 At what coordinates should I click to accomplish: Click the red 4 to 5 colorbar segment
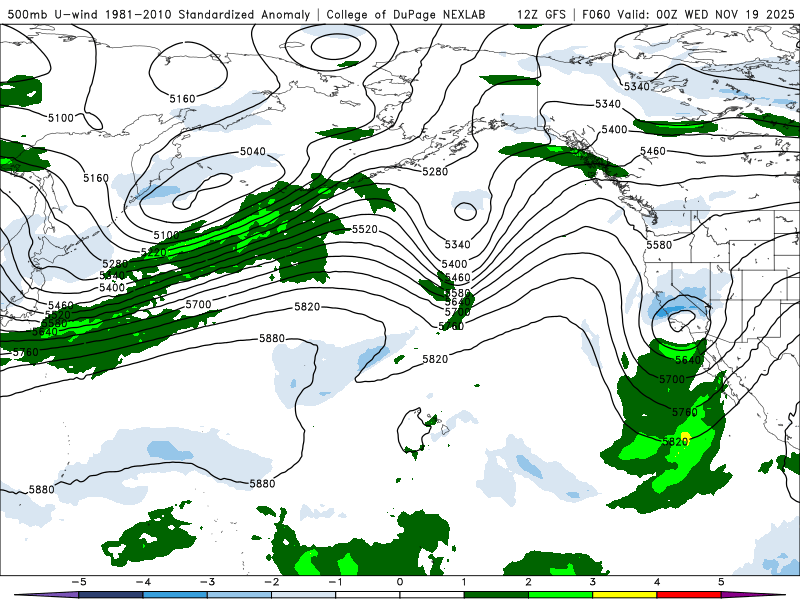pos(689,595)
